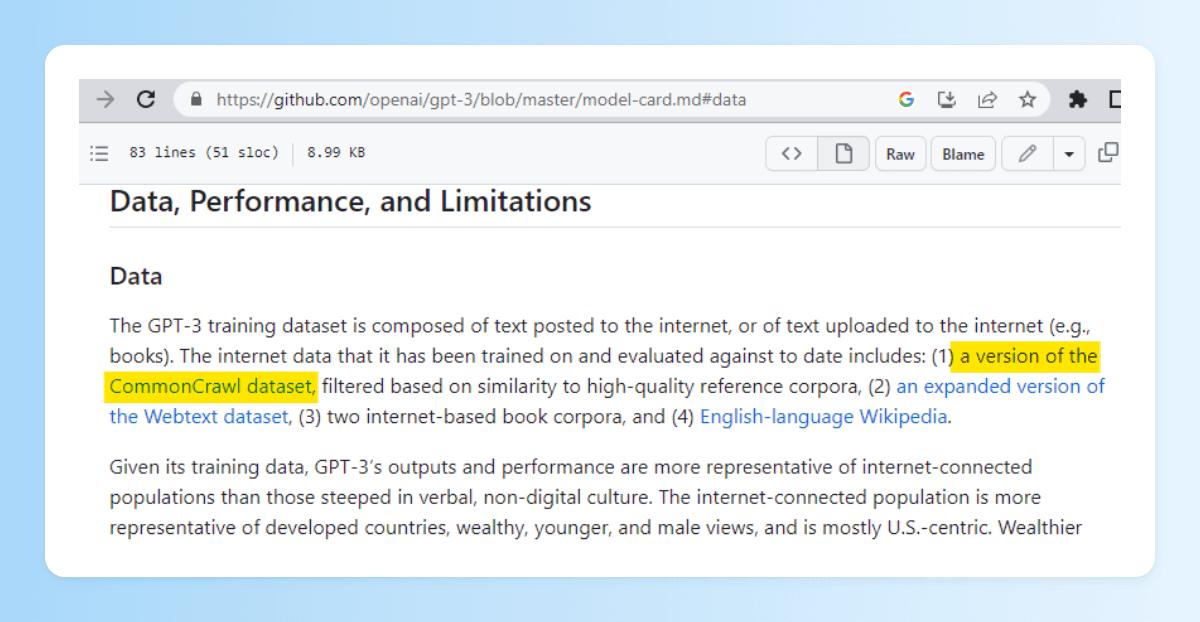Open the browser extensions puzzle icon

pyautogui.click(x=1077, y=100)
